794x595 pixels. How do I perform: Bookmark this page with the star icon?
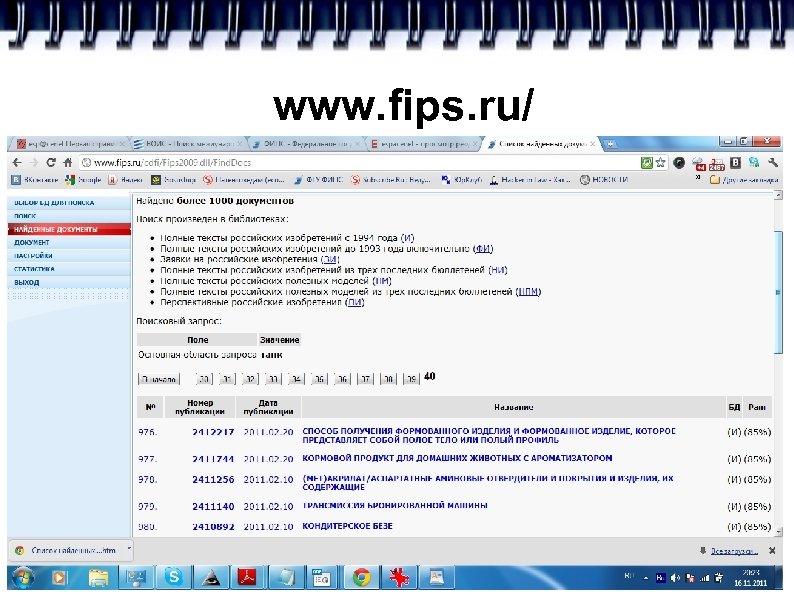coord(660,163)
